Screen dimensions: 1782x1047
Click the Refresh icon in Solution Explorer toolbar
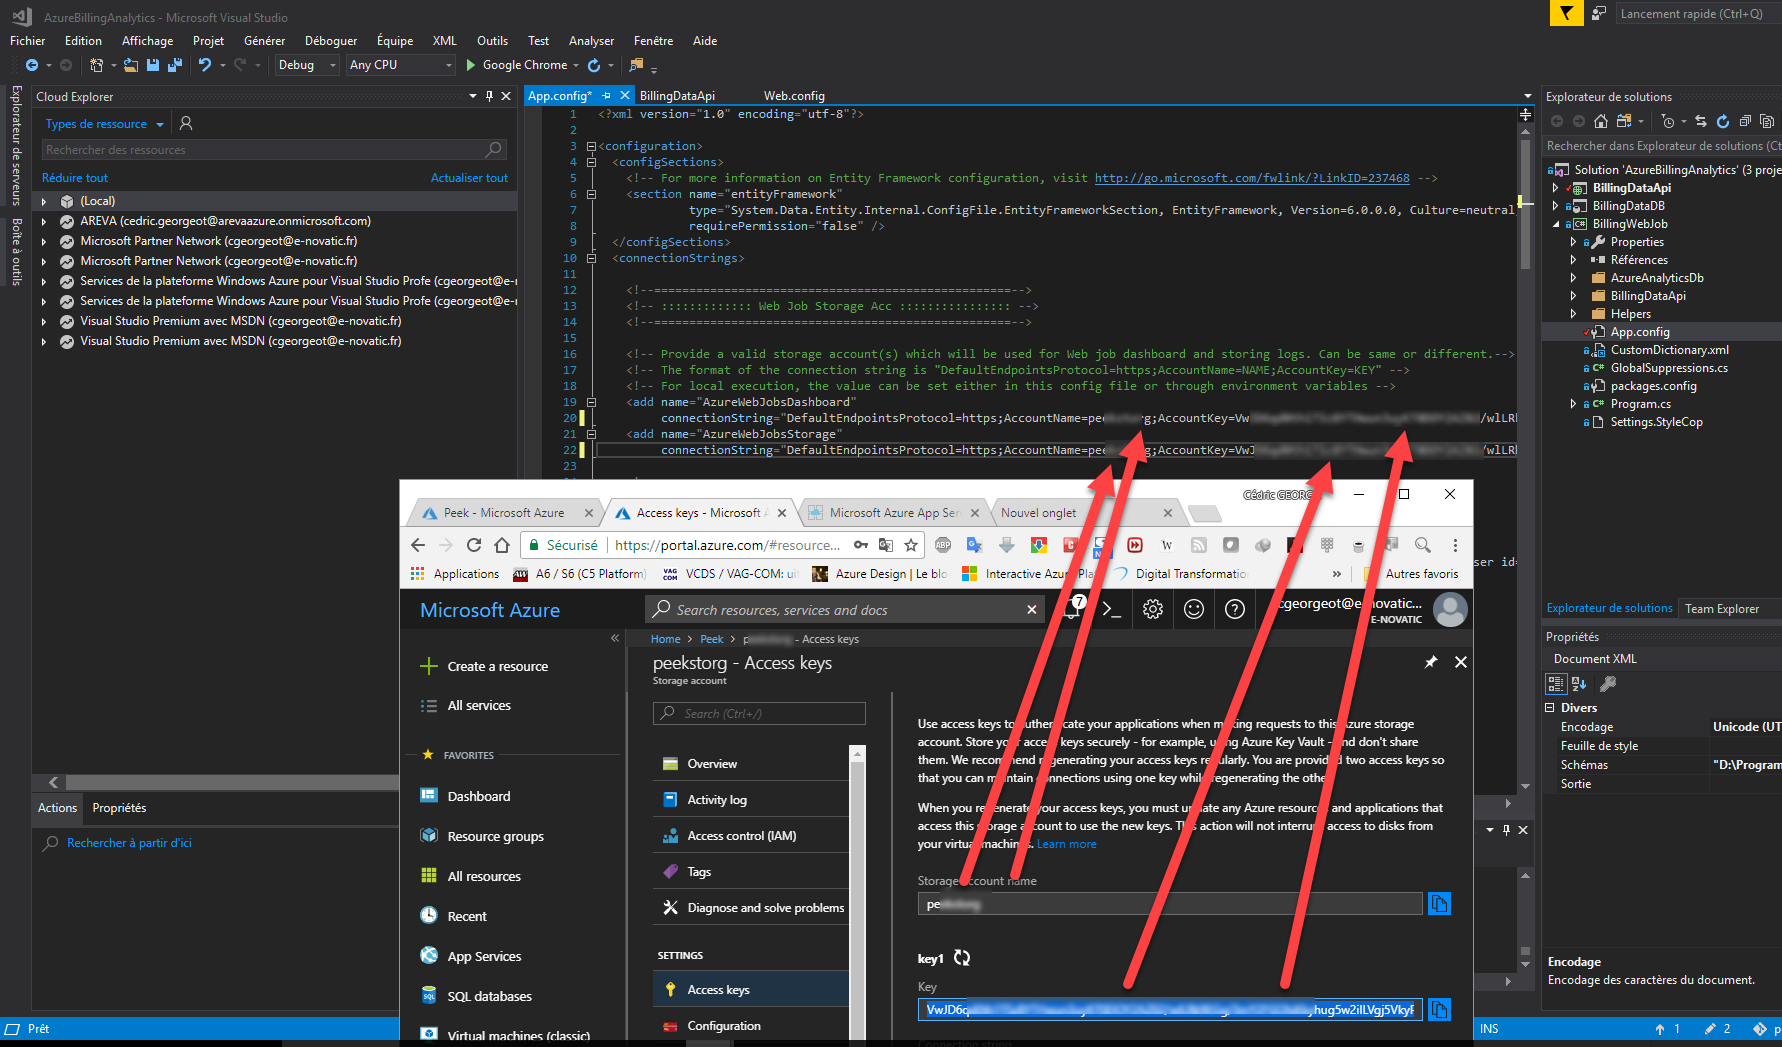[1723, 122]
